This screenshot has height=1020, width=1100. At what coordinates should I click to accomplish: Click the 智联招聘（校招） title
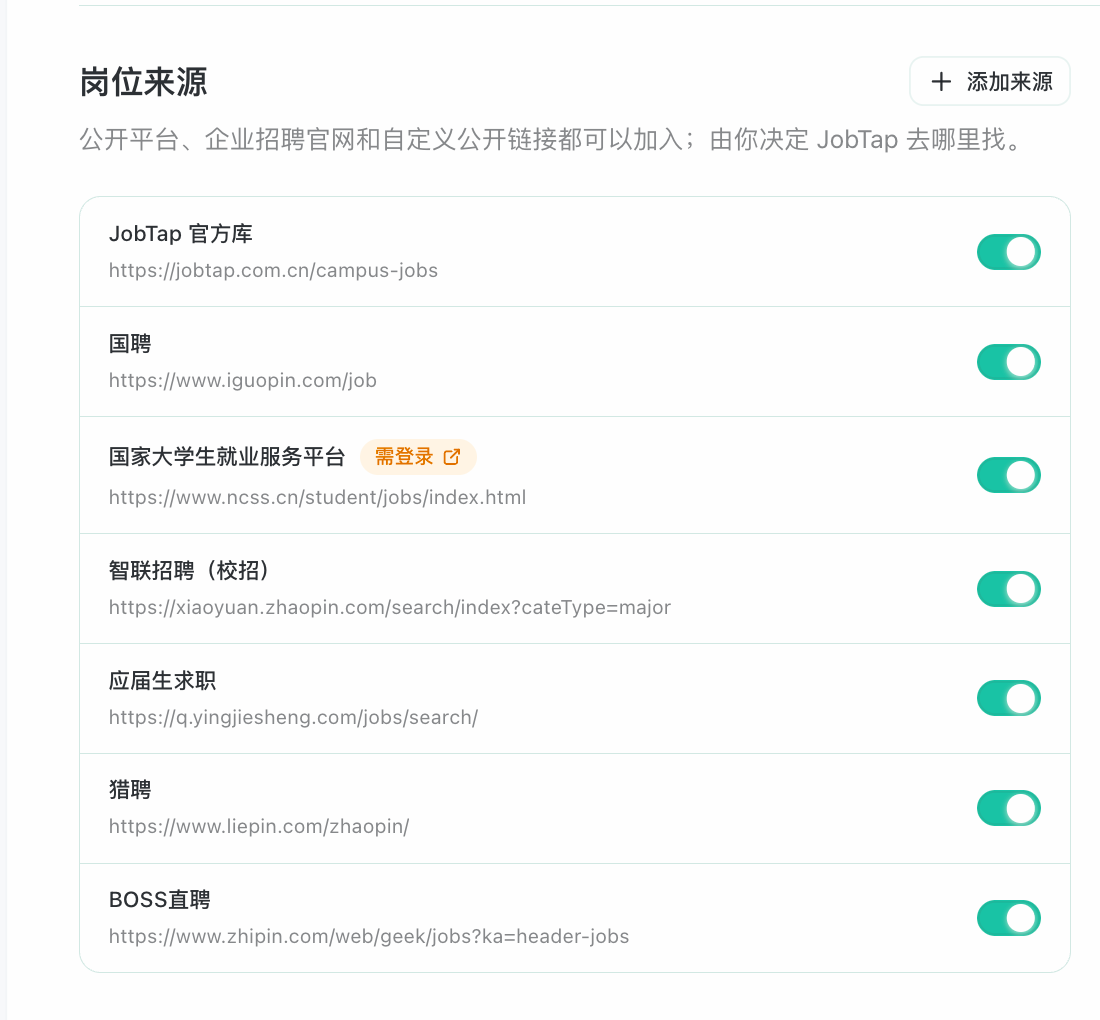click(x=189, y=570)
